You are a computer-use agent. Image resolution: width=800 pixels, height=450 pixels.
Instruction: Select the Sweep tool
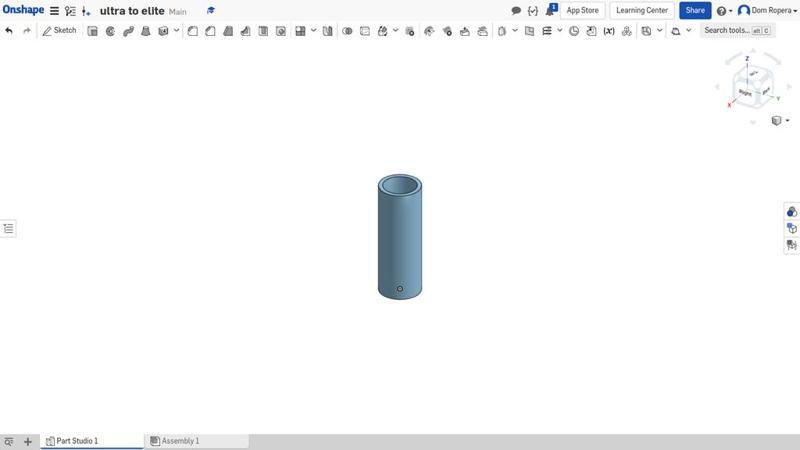(128, 31)
